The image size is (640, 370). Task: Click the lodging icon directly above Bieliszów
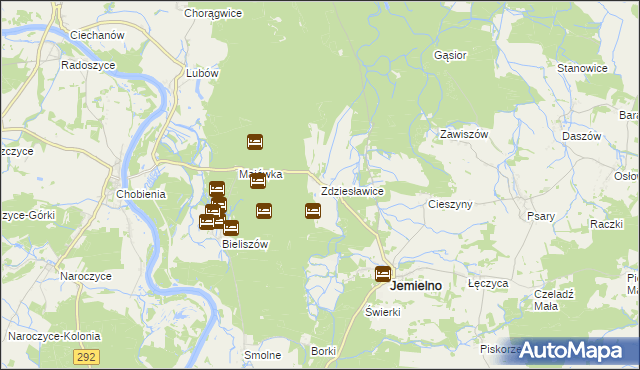pyautogui.click(x=231, y=228)
